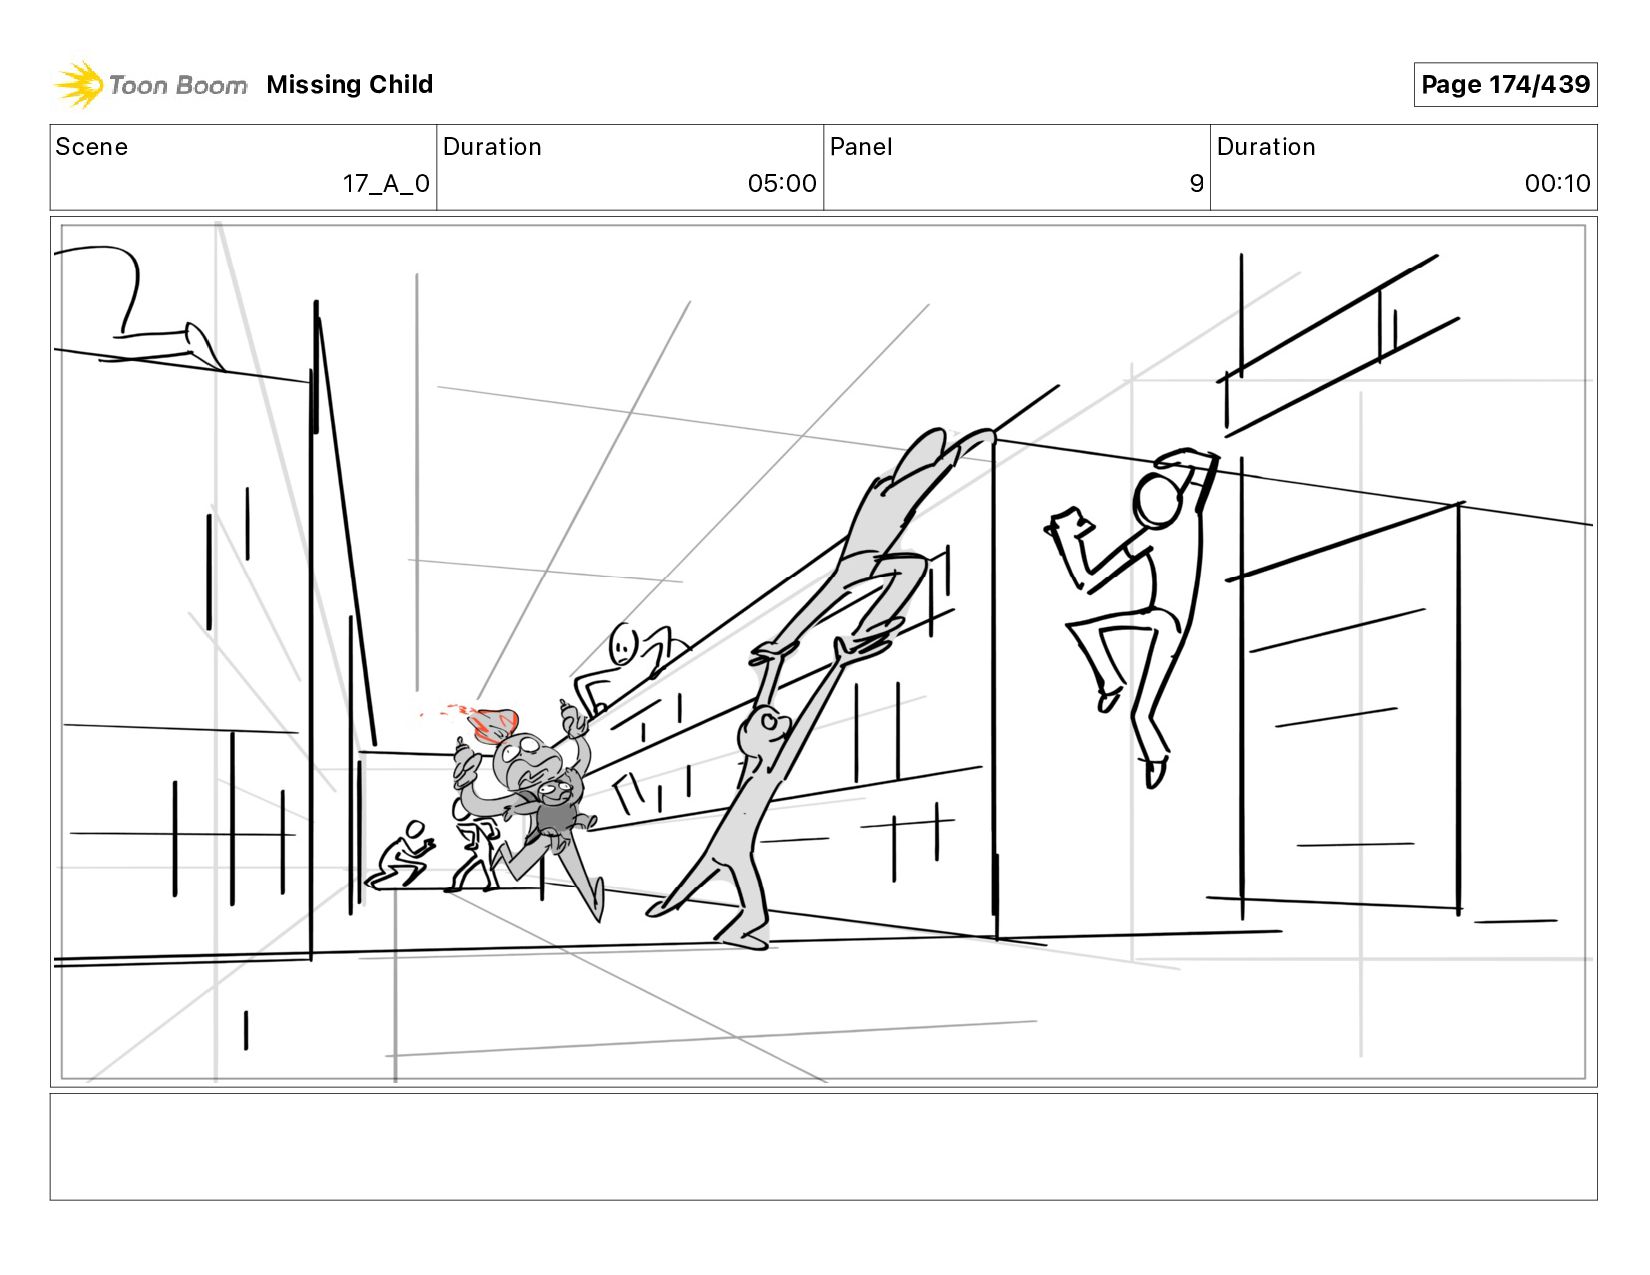Image resolution: width=1650 pixels, height=1275 pixels.
Task: Click the Toon Boom logo
Action: tap(150, 85)
